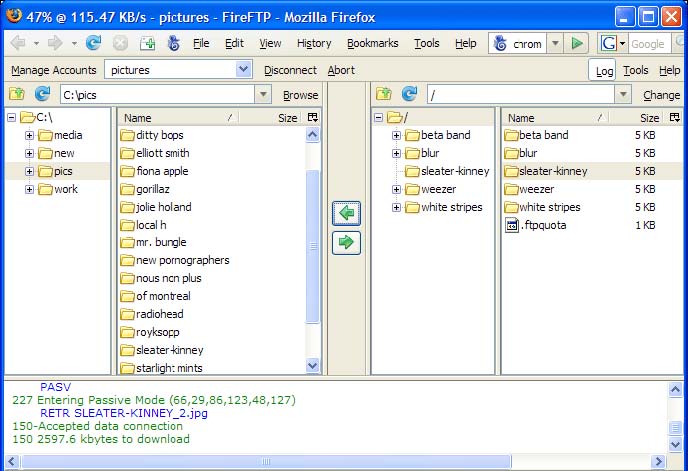
Task: Open the address bar history dropdown
Action: [555, 43]
